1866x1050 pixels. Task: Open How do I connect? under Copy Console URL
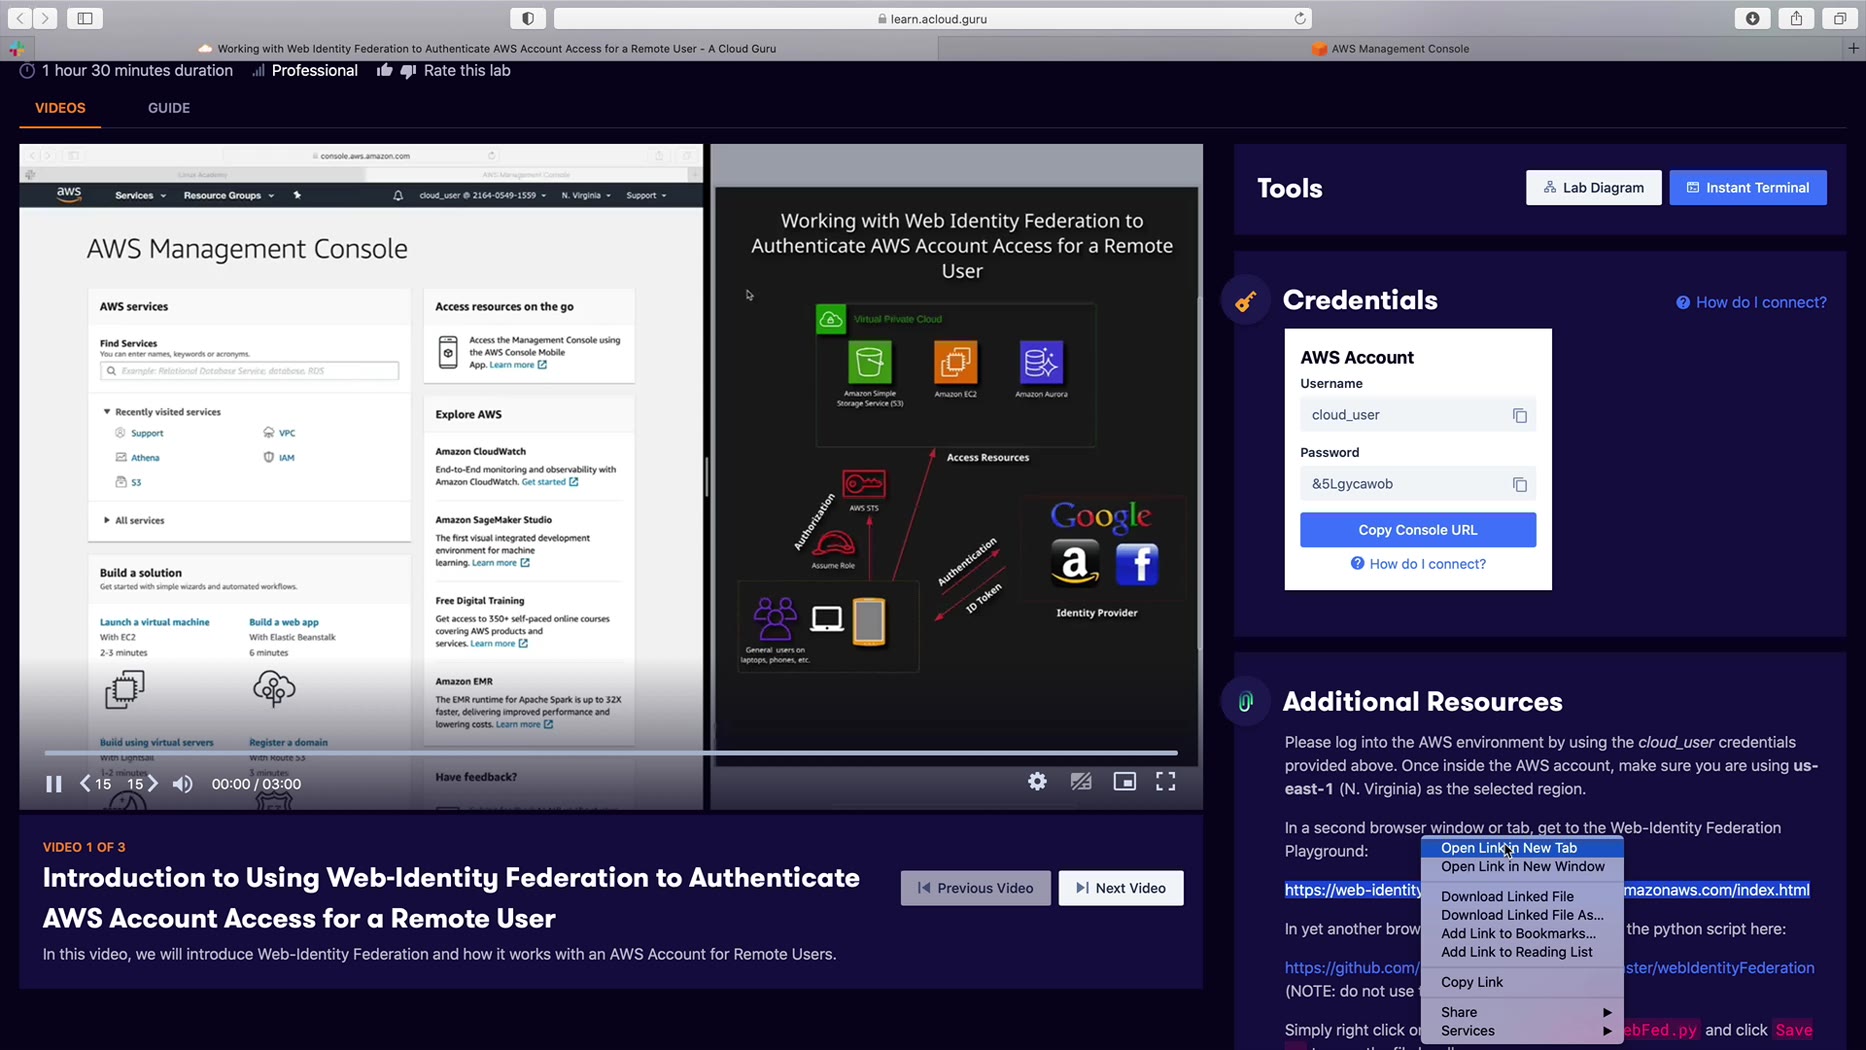tap(1418, 564)
